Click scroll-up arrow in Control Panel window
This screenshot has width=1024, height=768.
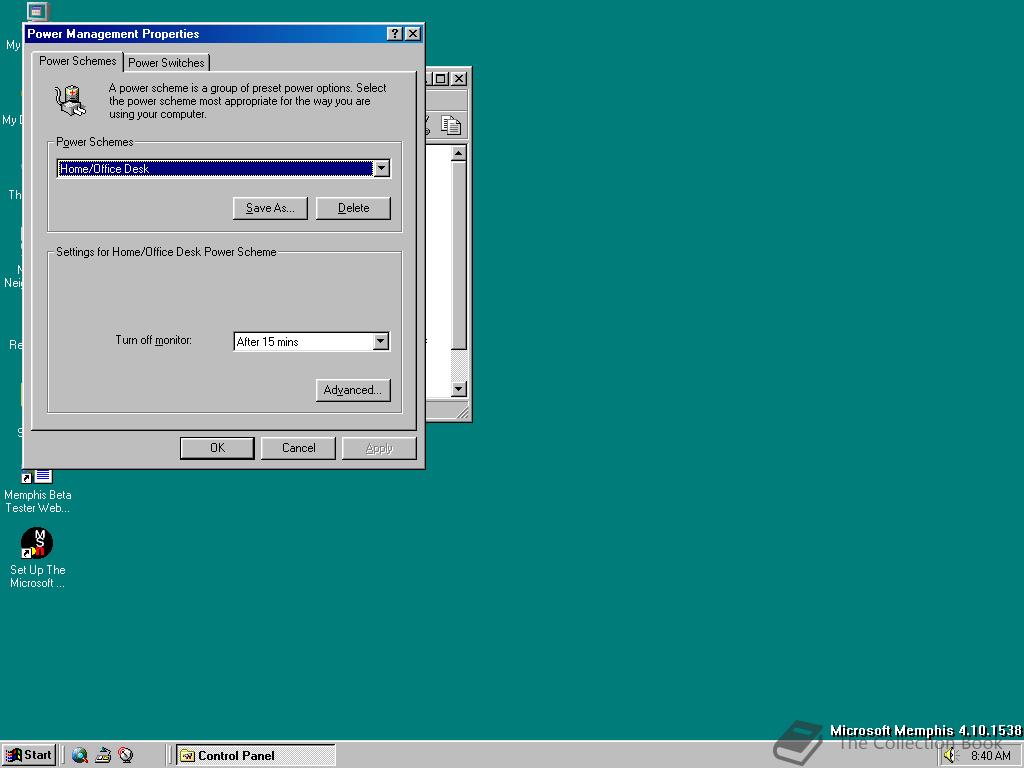click(x=458, y=153)
